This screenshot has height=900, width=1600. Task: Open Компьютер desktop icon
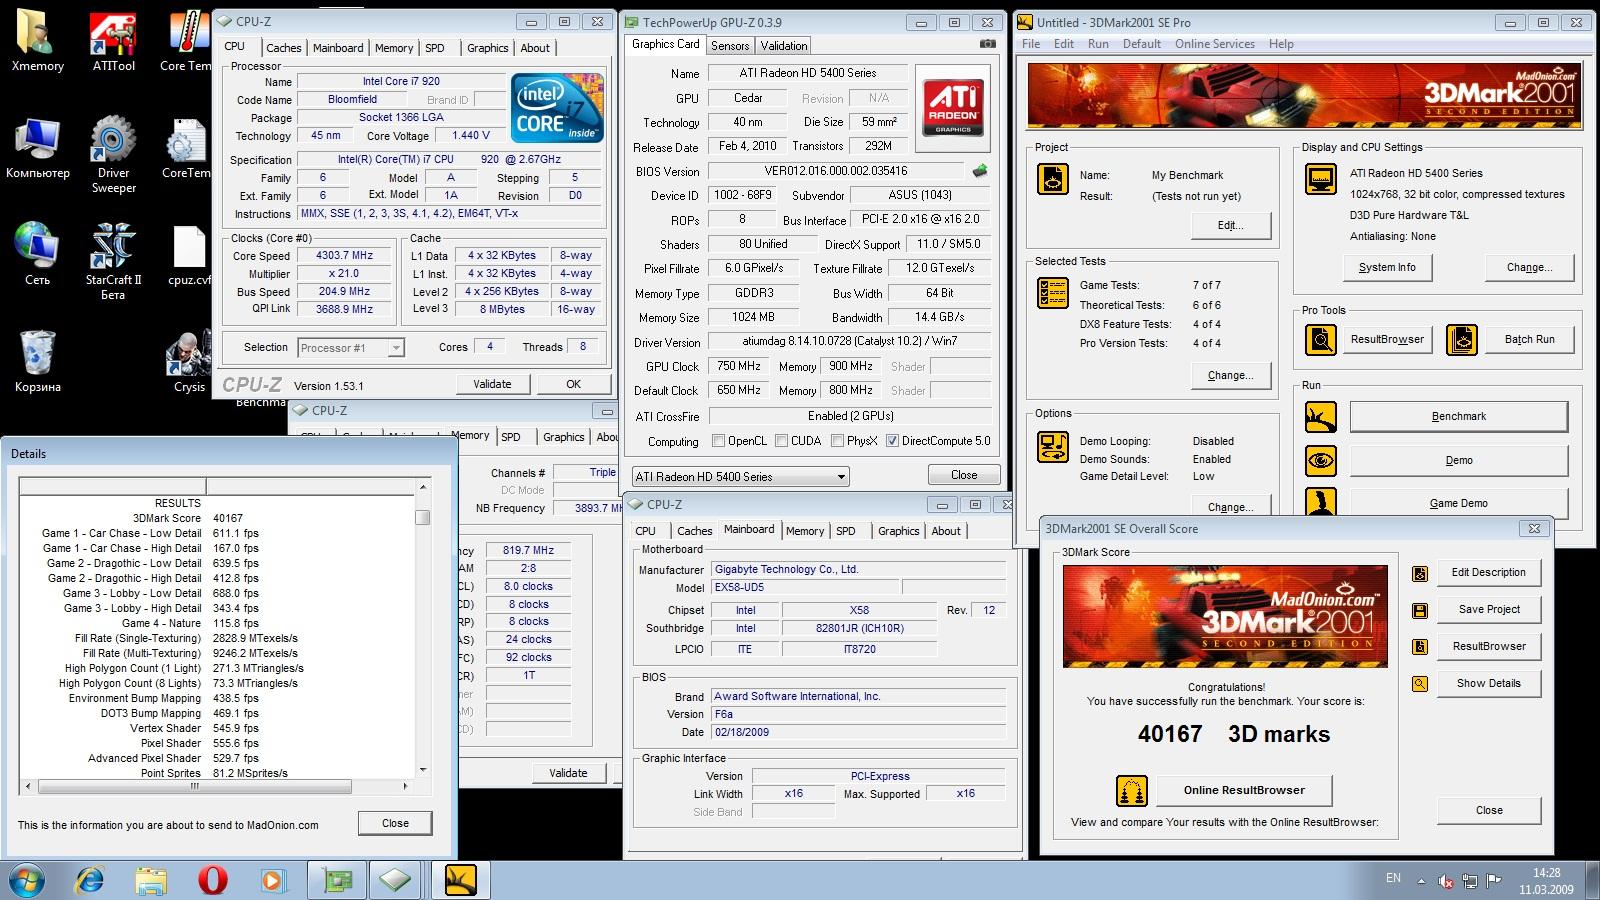click(37, 148)
